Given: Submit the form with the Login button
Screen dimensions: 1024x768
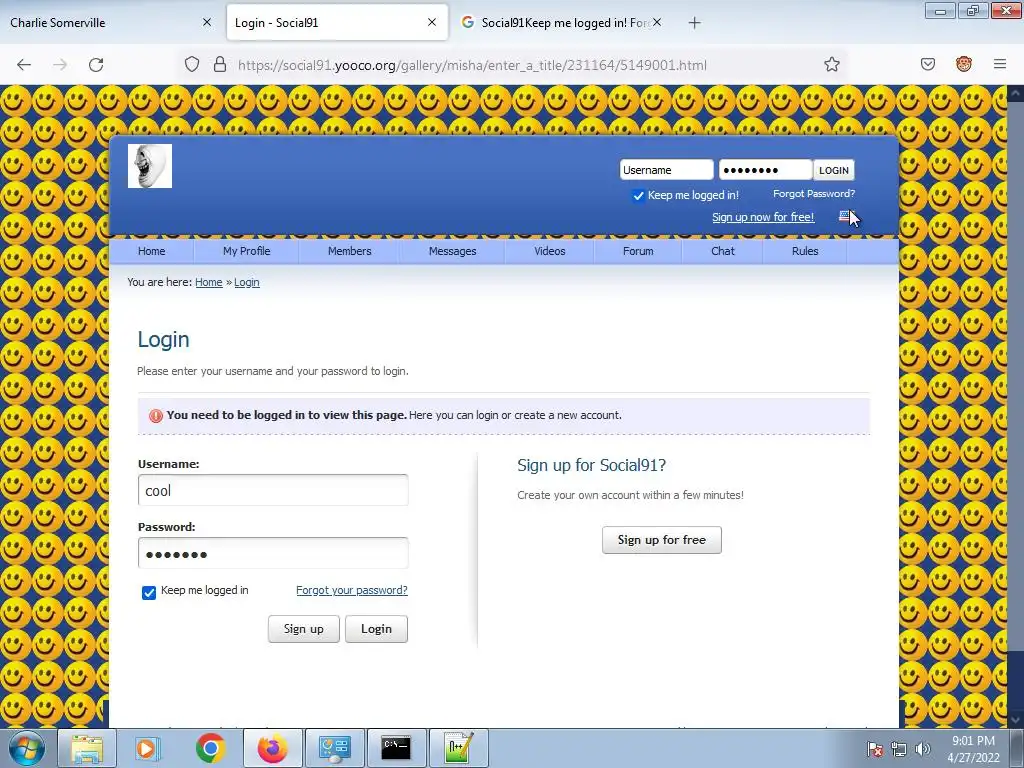Looking at the screenshot, I should pos(376,629).
